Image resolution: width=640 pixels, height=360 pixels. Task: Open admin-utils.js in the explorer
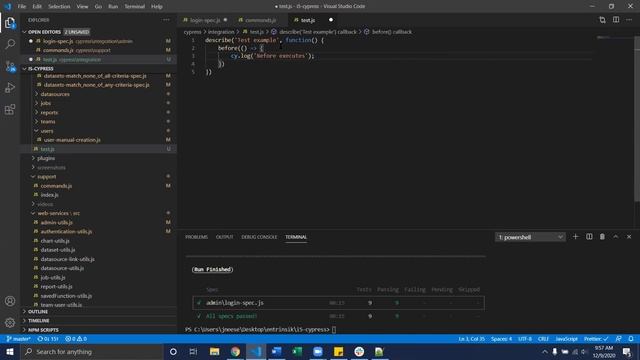pyautogui.click(x=56, y=222)
